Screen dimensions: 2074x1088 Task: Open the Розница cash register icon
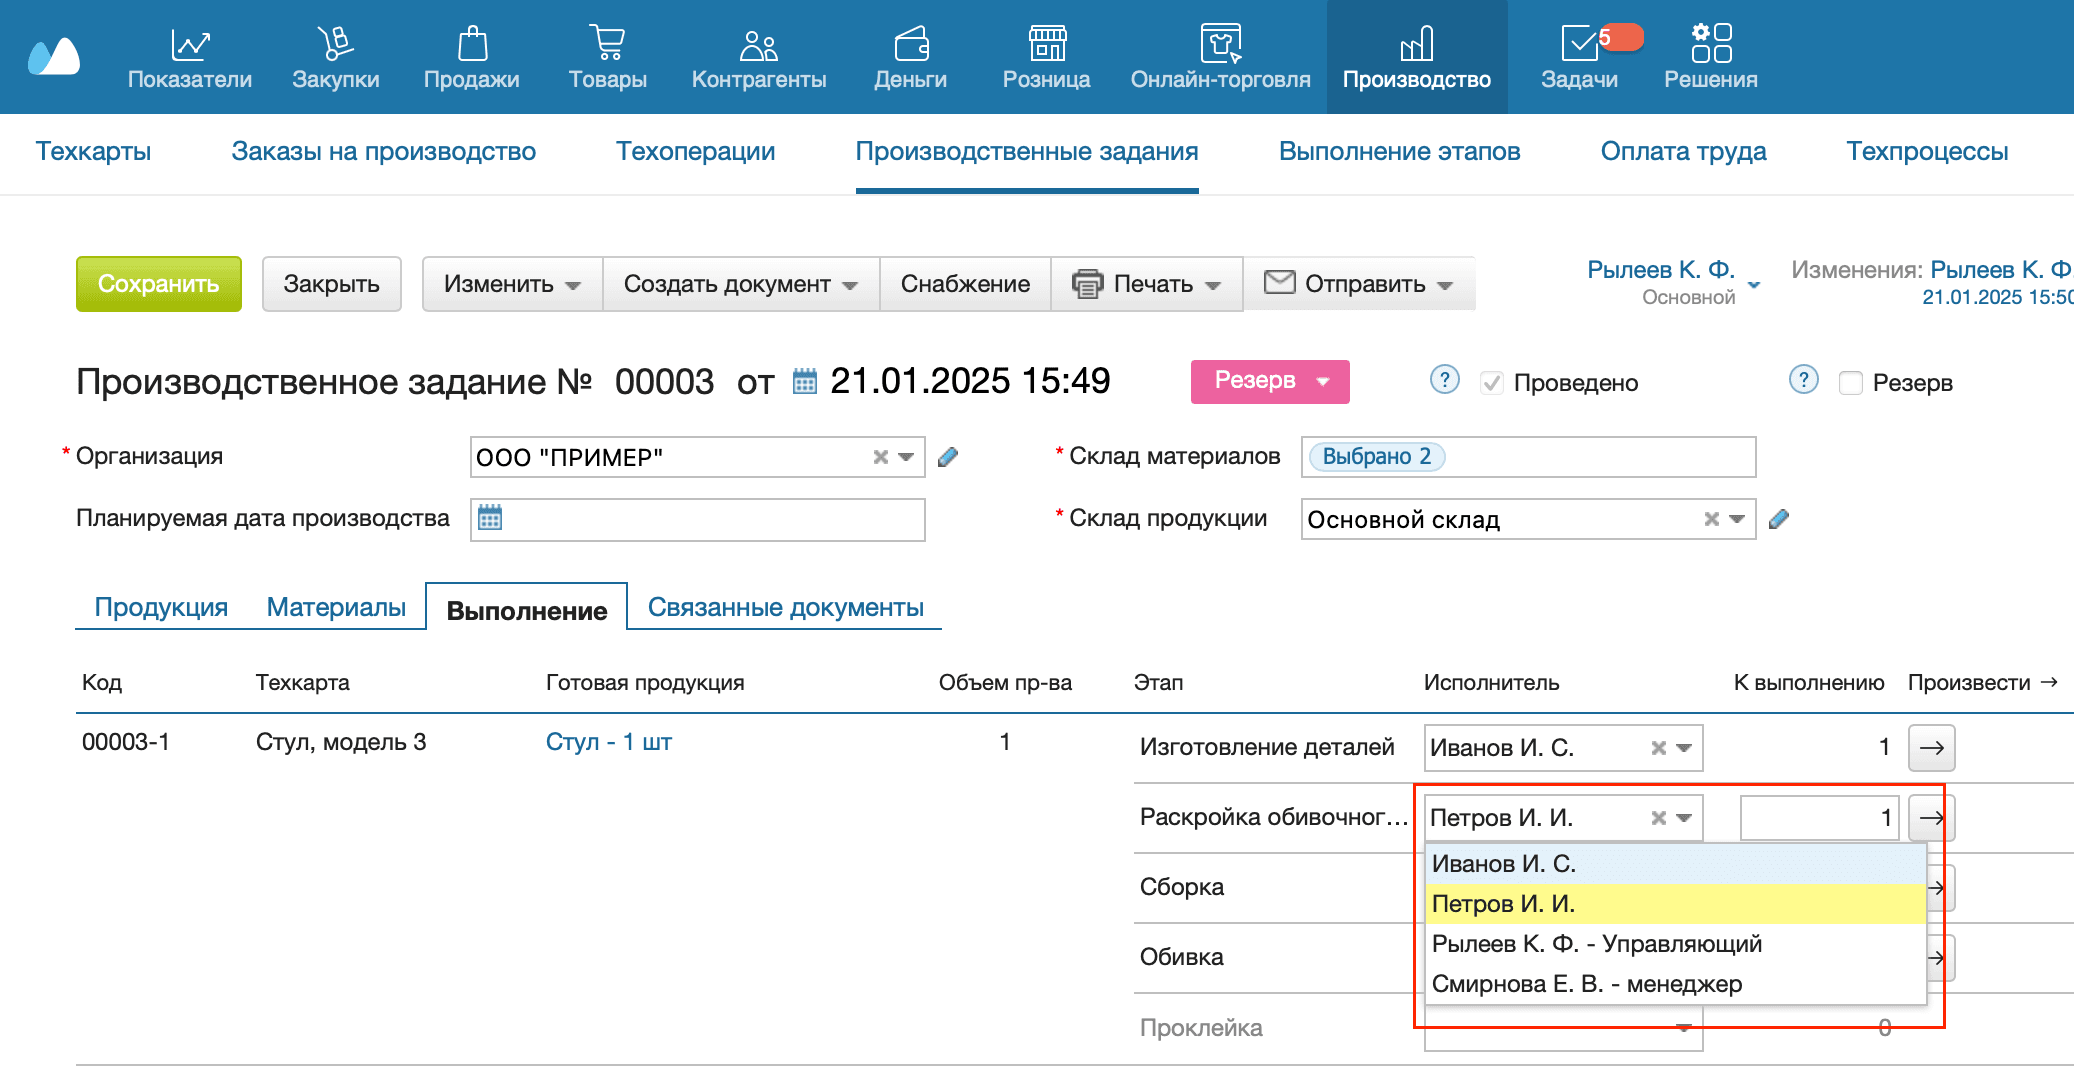1046,44
